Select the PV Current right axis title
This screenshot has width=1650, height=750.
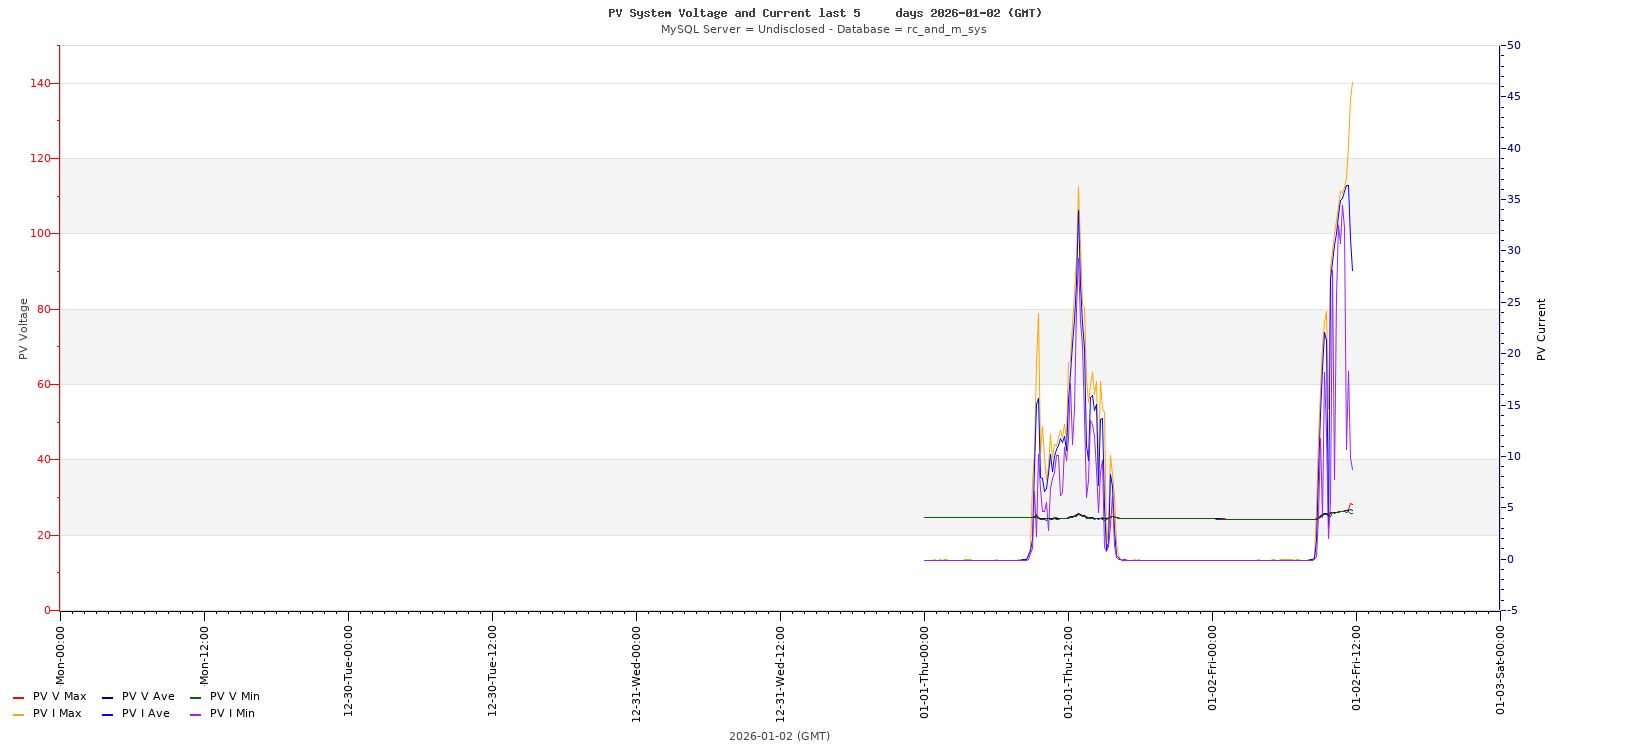point(1541,329)
